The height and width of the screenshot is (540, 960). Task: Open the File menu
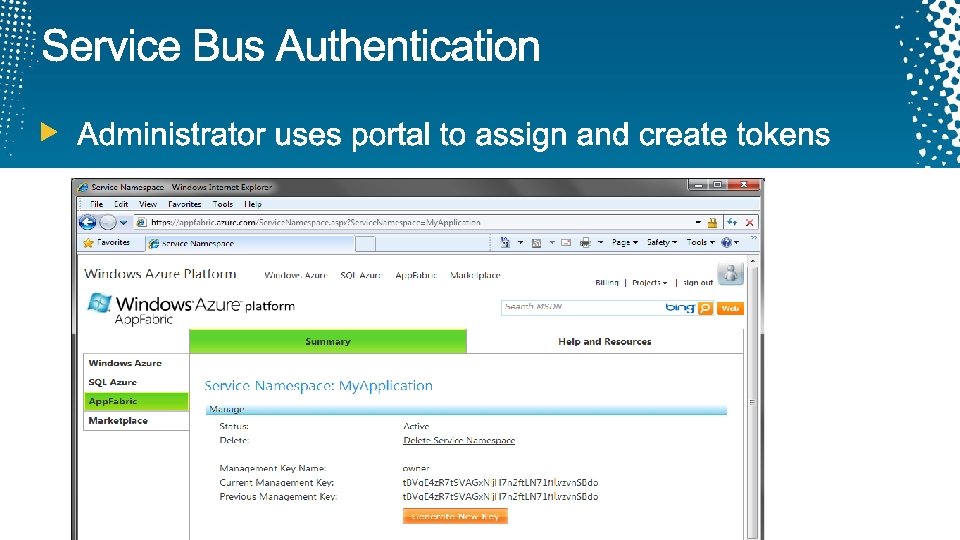tap(96, 204)
